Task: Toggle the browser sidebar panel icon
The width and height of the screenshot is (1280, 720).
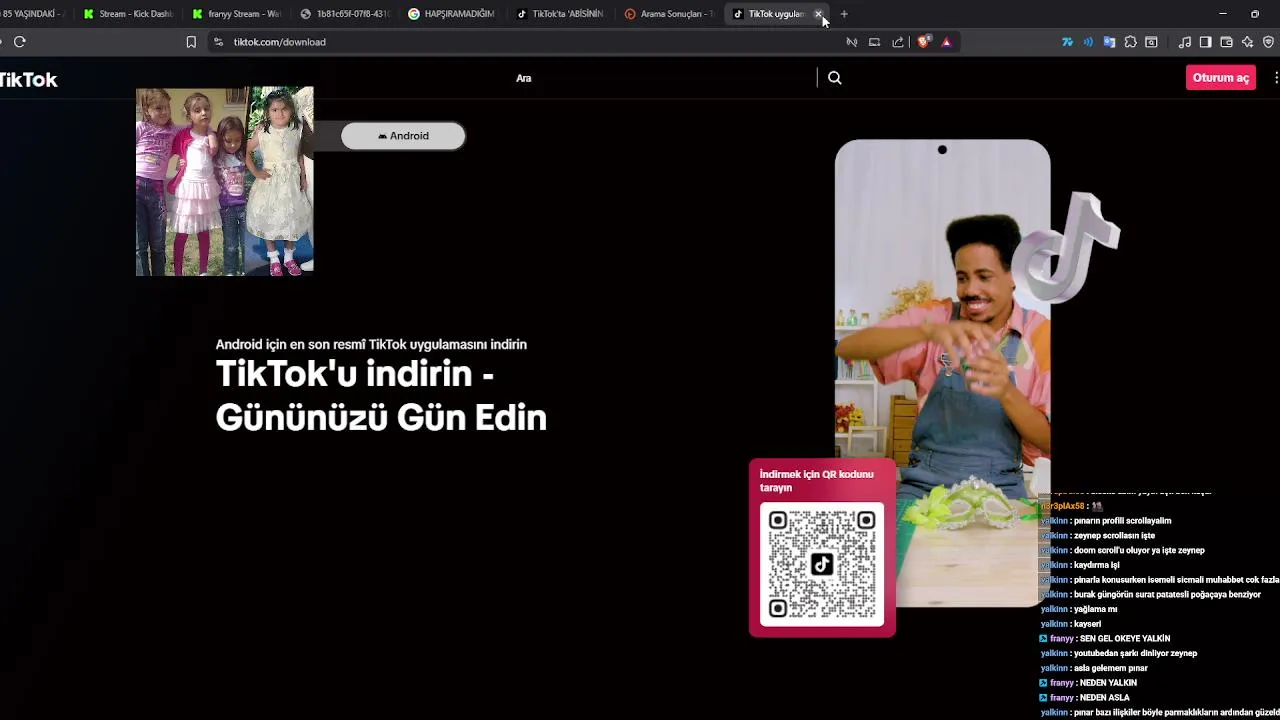Action: [1205, 42]
